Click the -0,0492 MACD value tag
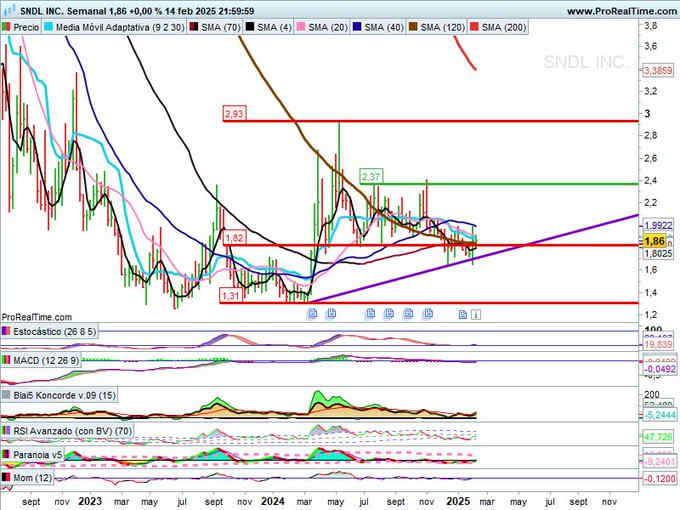This screenshot has height=510, width=680. click(x=660, y=369)
